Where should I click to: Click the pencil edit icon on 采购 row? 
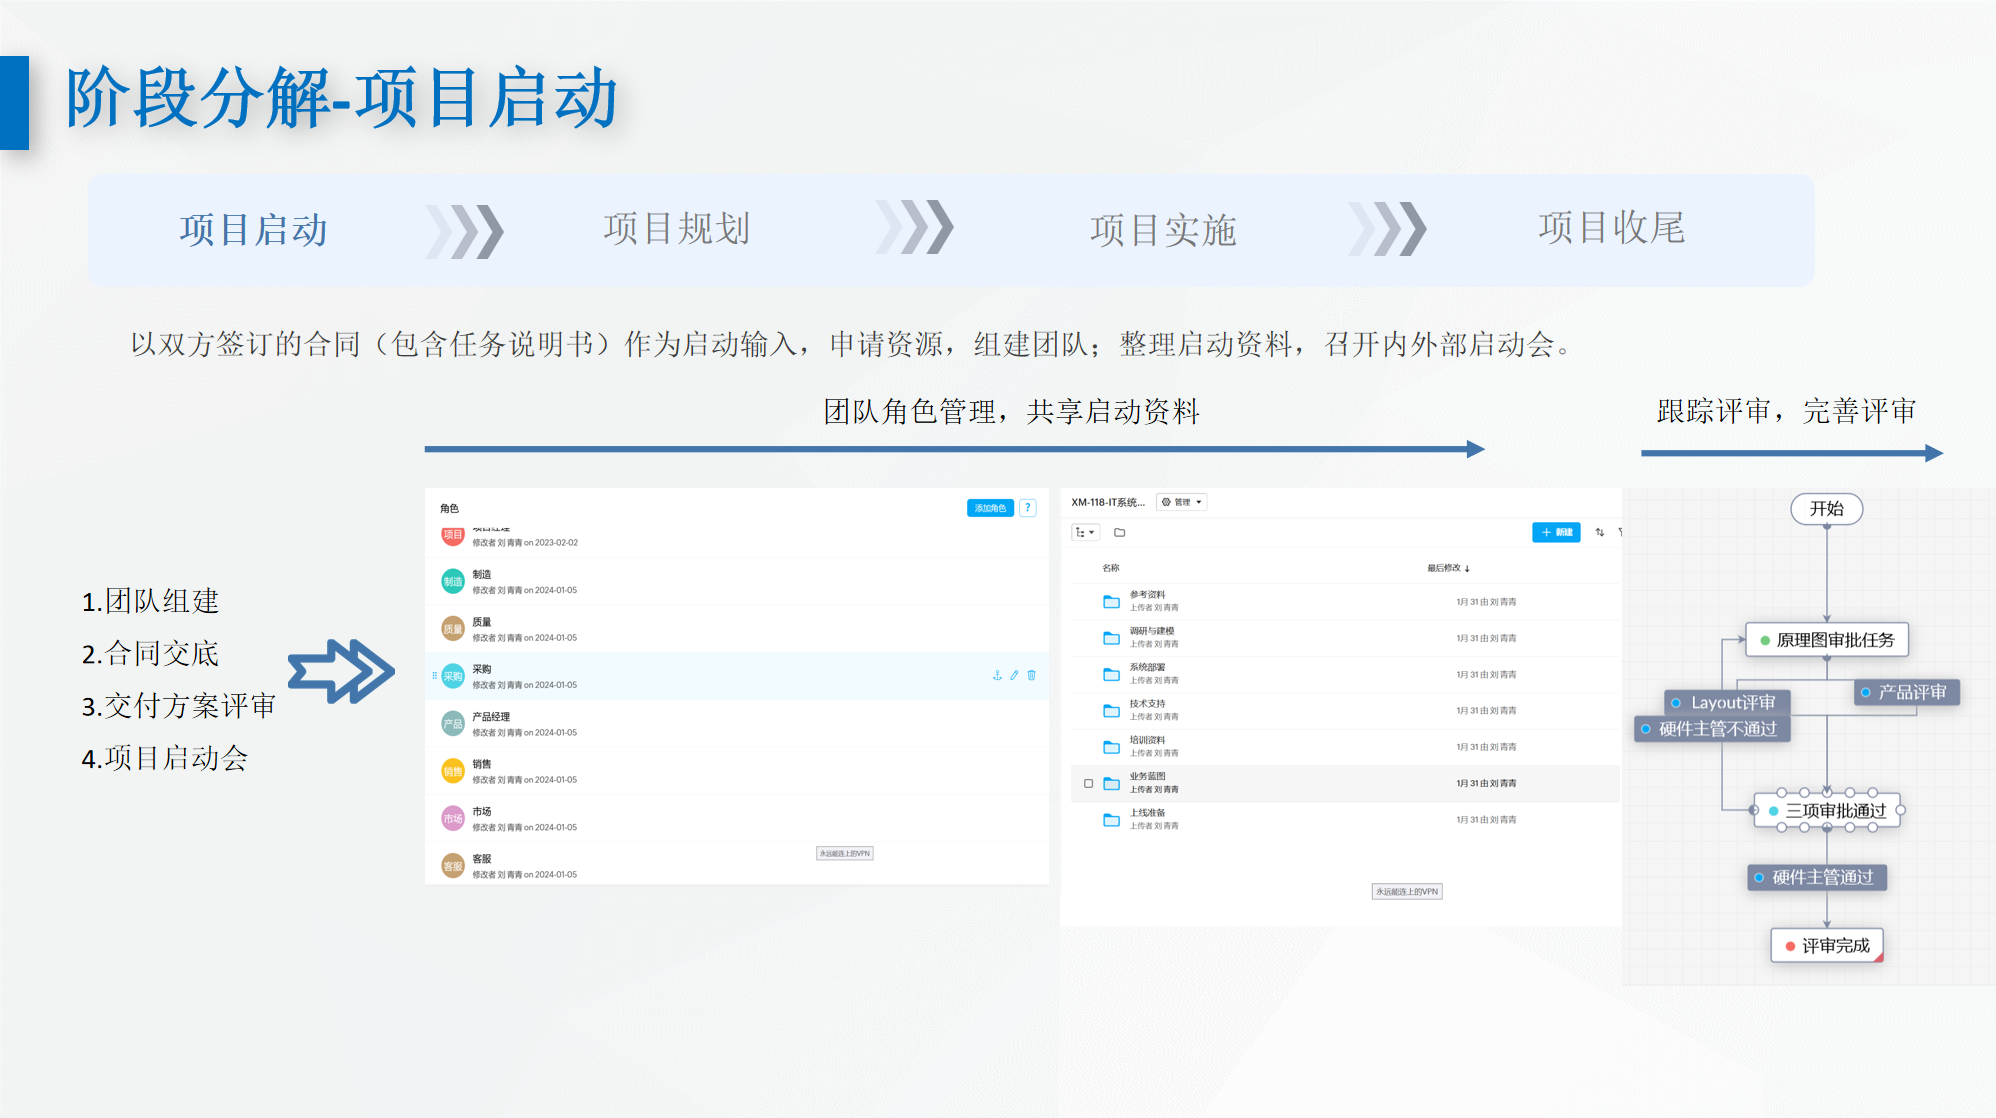pyautogui.click(x=1014, y=676)
